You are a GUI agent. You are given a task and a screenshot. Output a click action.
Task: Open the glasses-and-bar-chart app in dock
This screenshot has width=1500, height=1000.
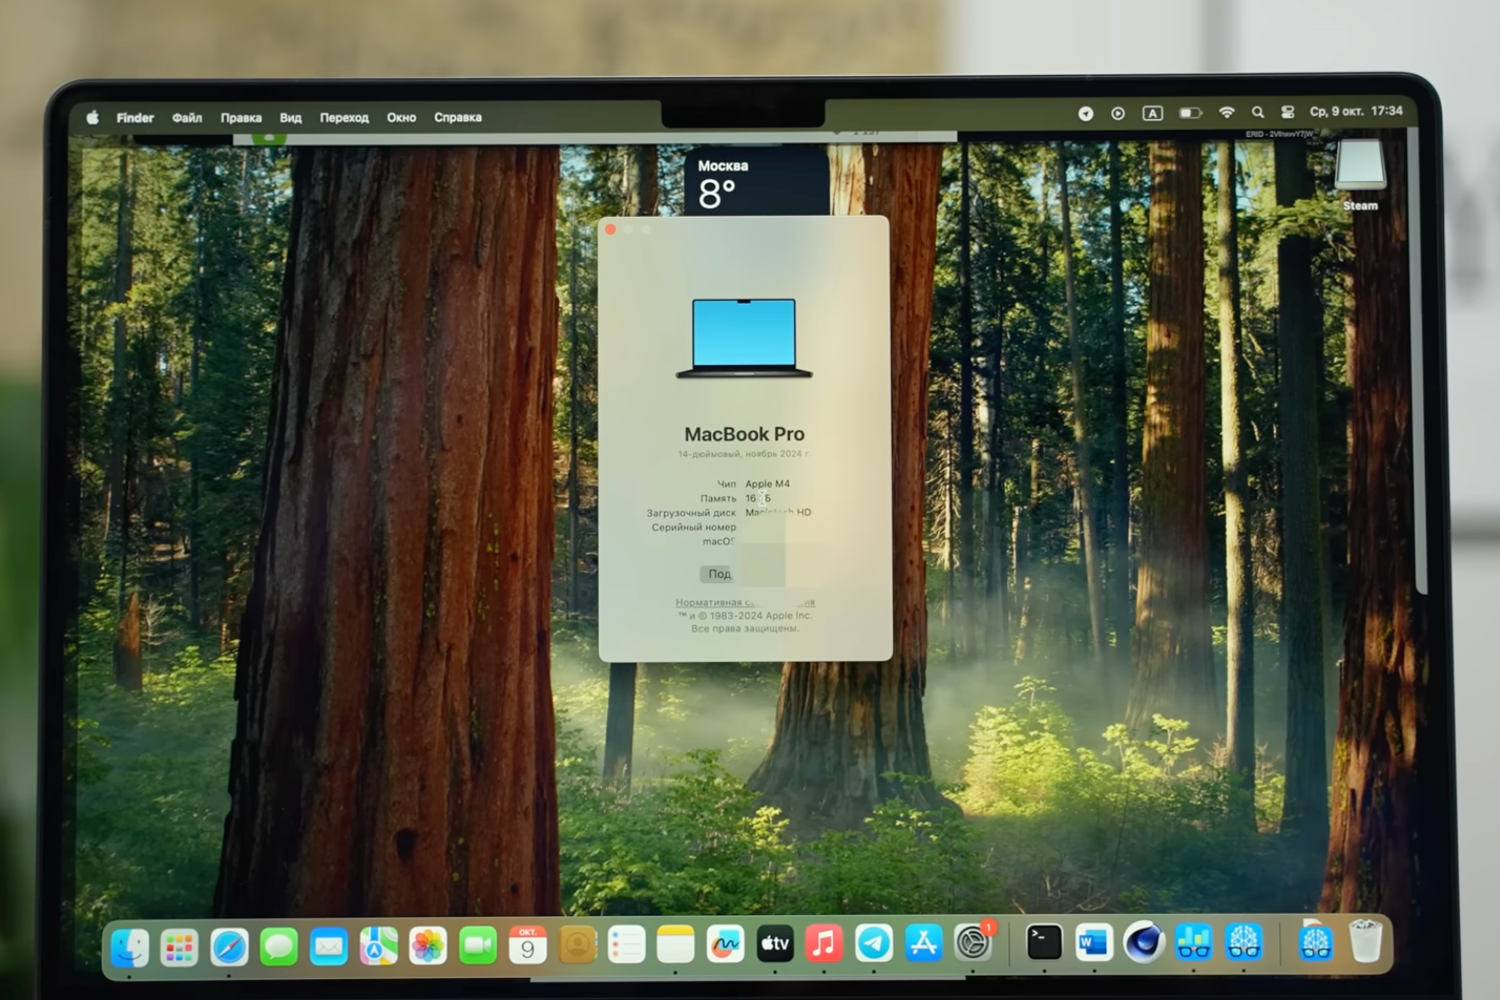[x=1194, y=943]
